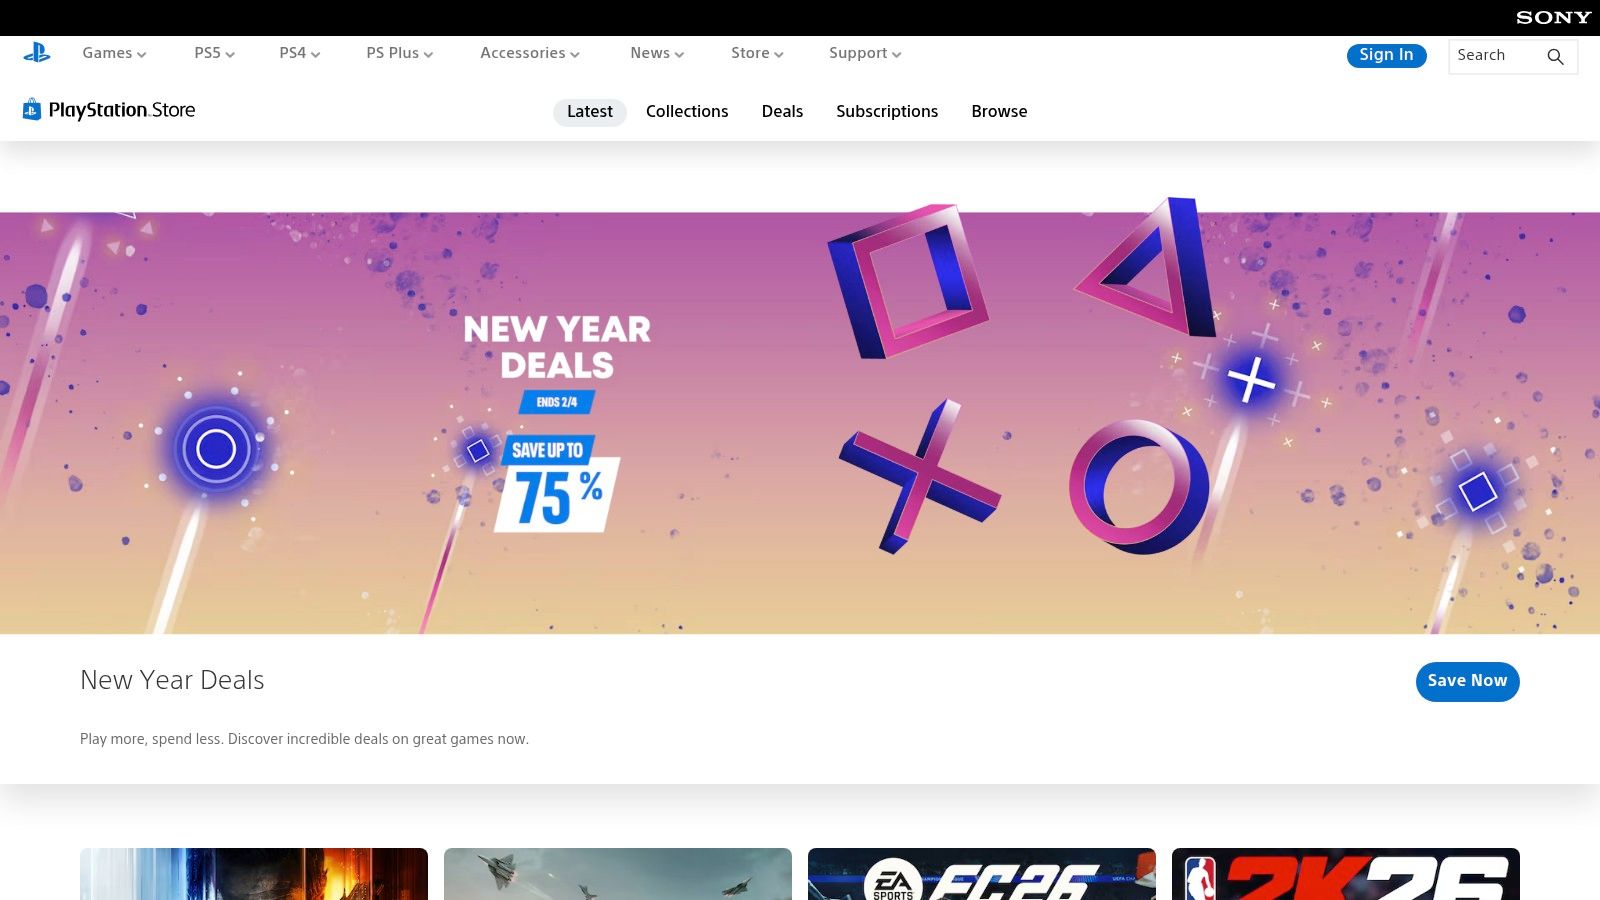
Task: Open the Deals section
Action: click(x=781, y=111)
